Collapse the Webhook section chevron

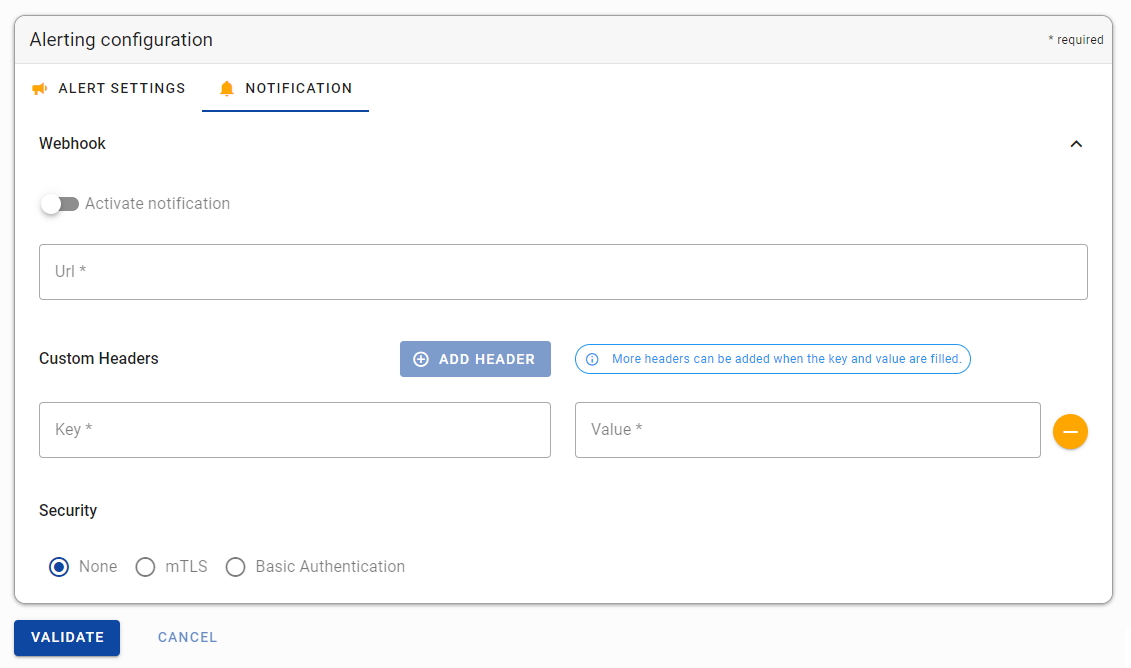pyautogui.click(x=1076, y=144)
